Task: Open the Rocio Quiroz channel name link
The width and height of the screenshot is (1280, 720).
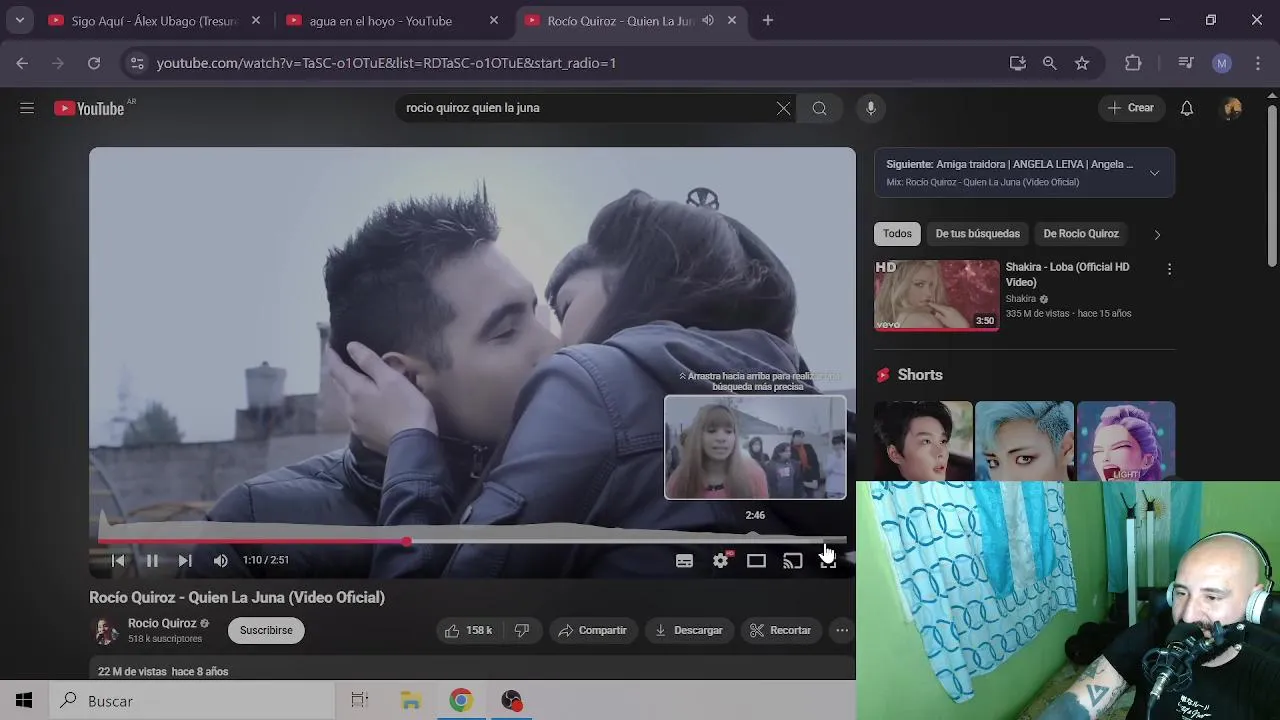Action: tap(162, 623)
